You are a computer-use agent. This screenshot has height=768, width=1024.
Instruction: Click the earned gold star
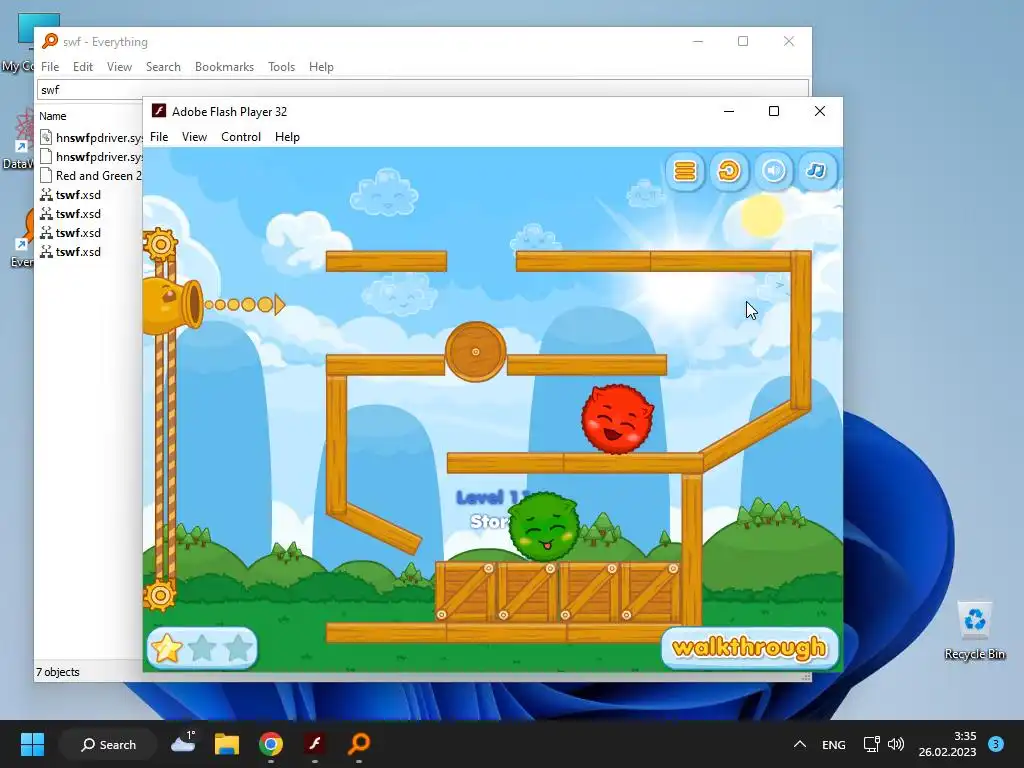click(x=166, y=648)
